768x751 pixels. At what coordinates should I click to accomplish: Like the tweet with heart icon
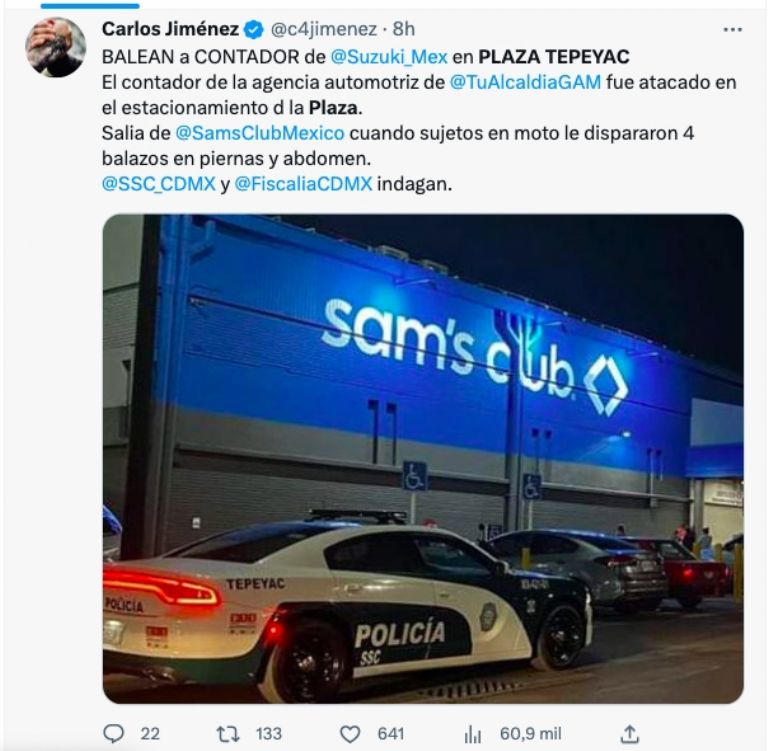350,734
